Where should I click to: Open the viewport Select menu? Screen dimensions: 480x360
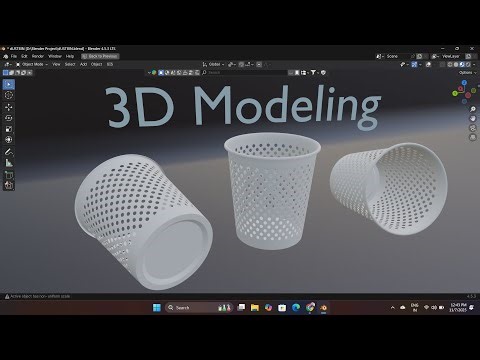coord(70,64)
